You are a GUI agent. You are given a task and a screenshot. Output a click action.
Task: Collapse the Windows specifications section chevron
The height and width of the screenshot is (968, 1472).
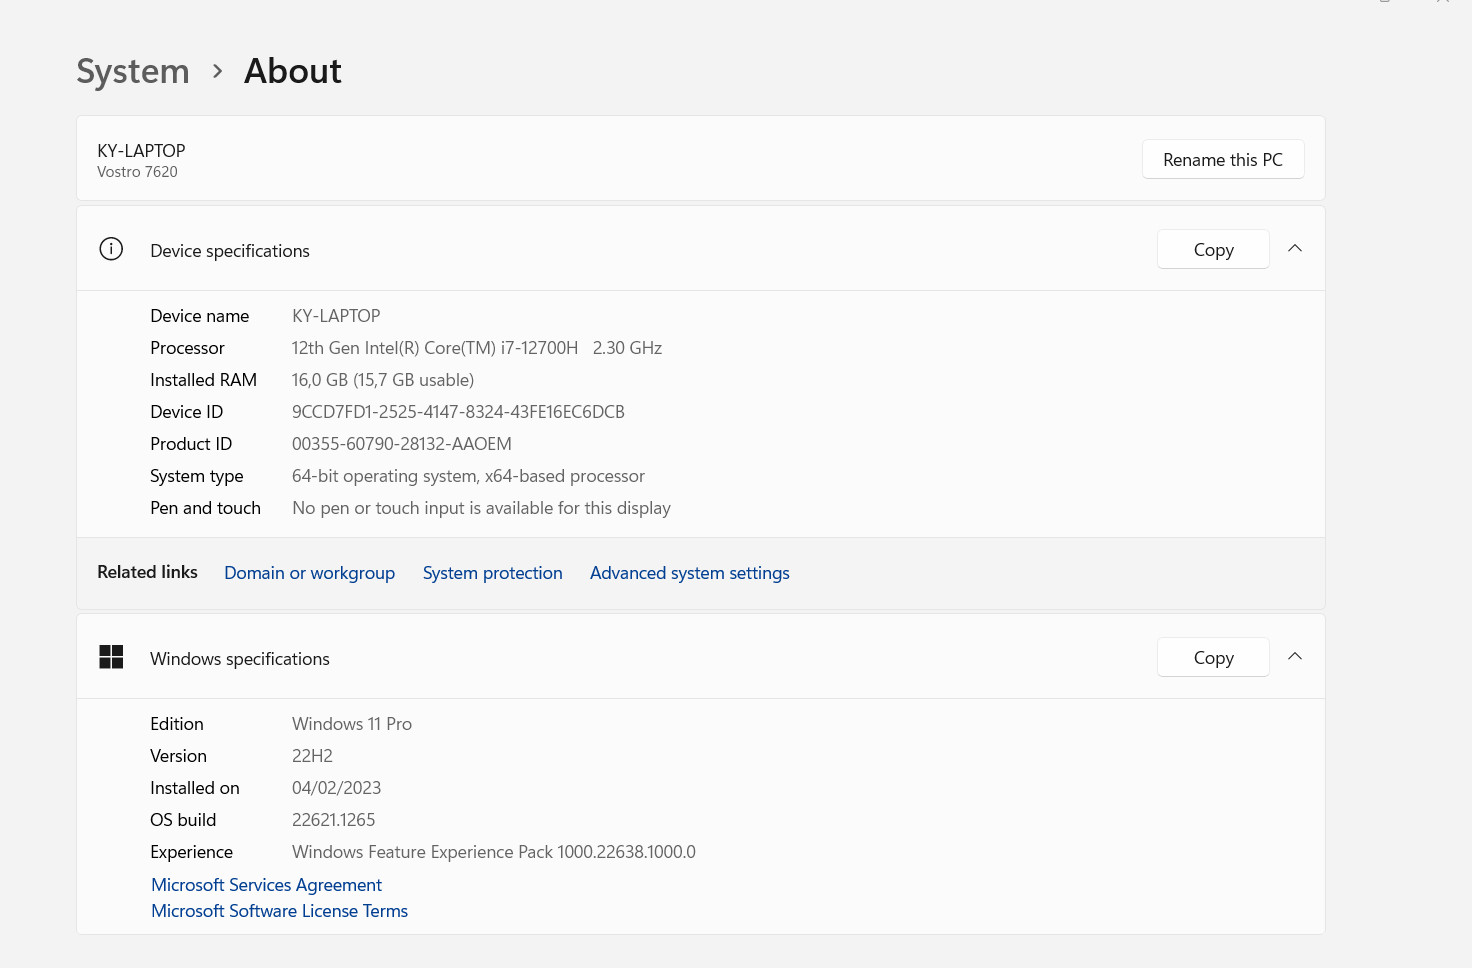tap(1295, 657)
